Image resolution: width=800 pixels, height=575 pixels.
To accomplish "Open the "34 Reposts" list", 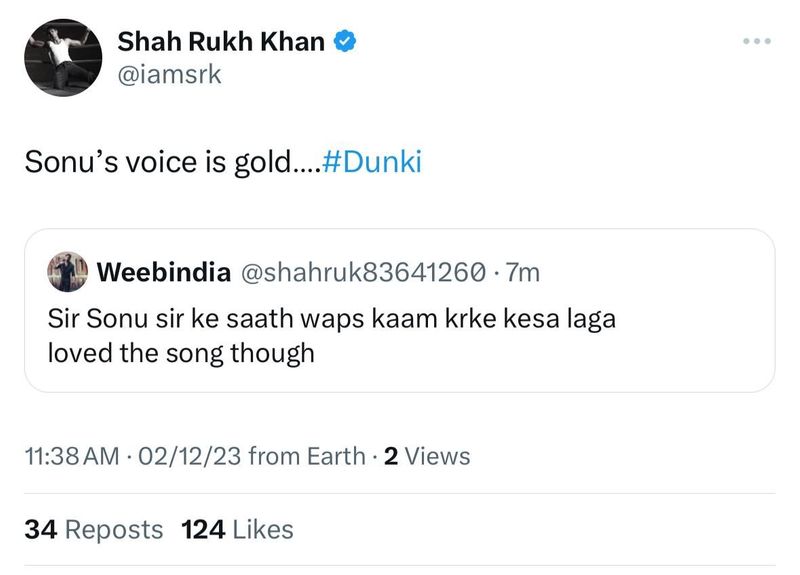I will click(x=93, y=529).
